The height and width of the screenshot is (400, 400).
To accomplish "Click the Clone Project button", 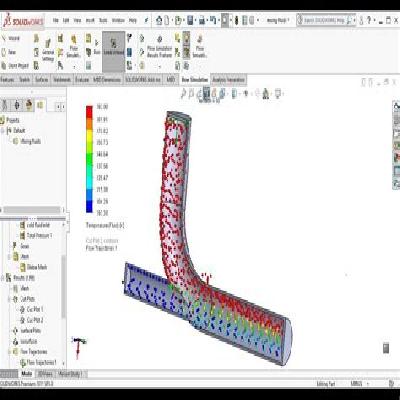I will [15, 66].
